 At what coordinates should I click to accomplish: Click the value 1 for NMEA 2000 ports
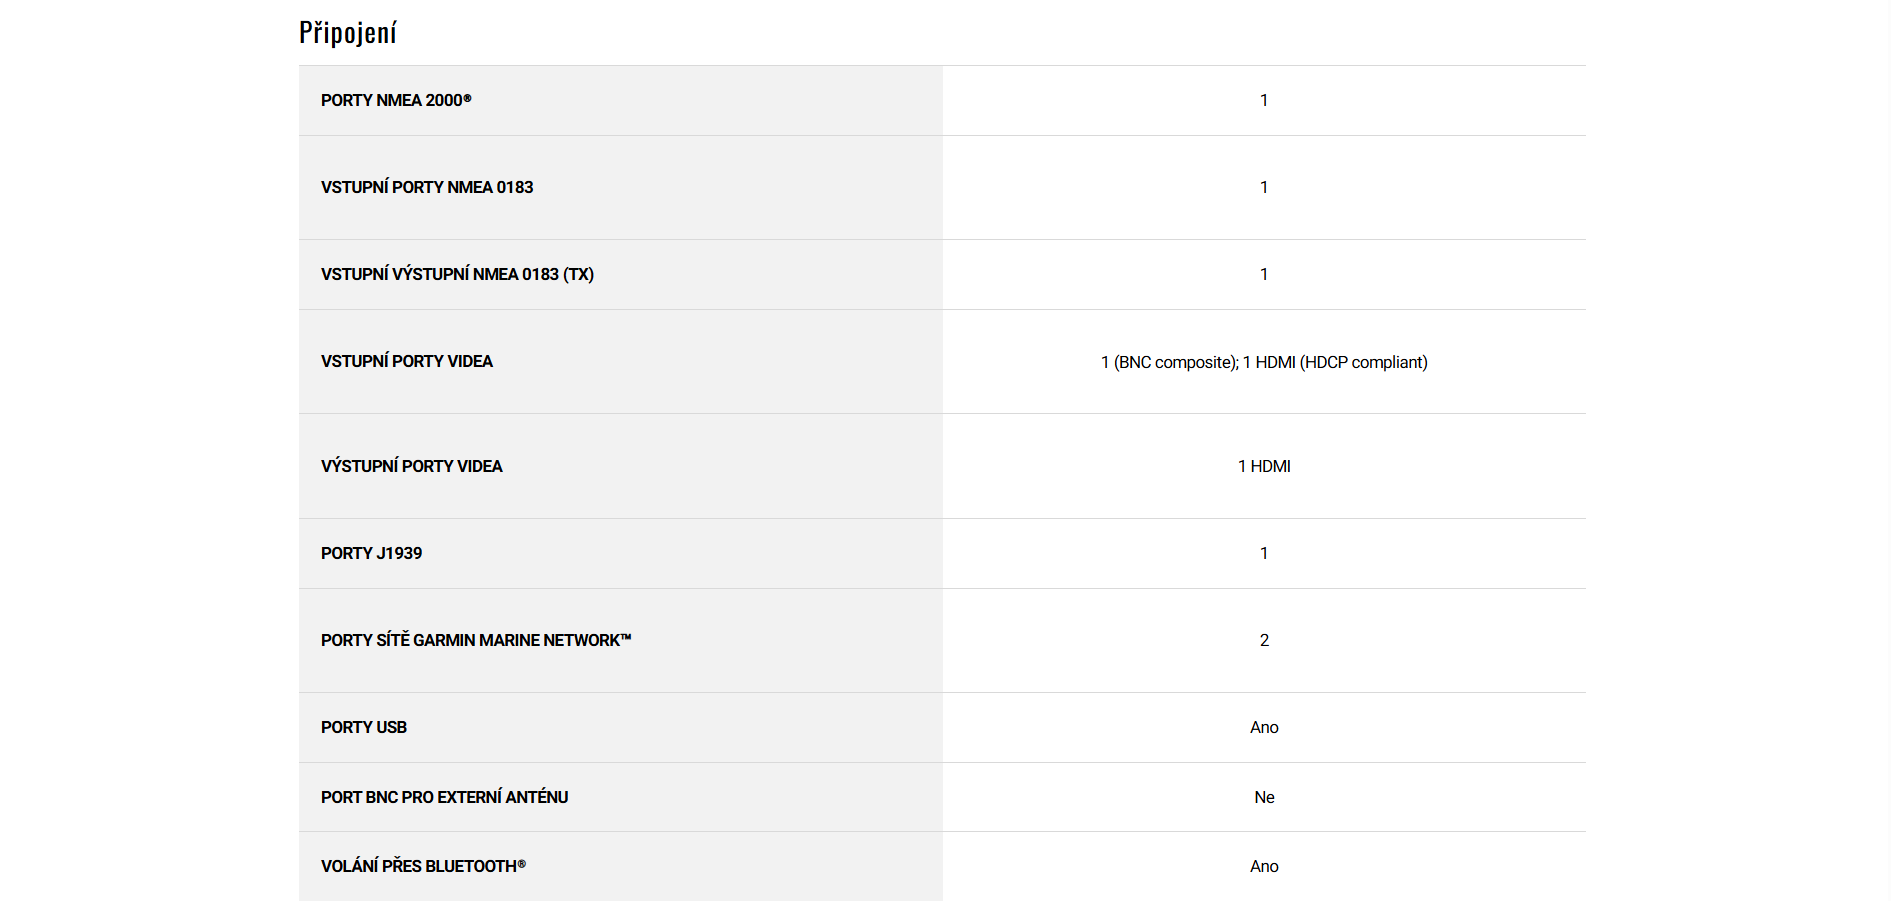[x=1264, y=100]
